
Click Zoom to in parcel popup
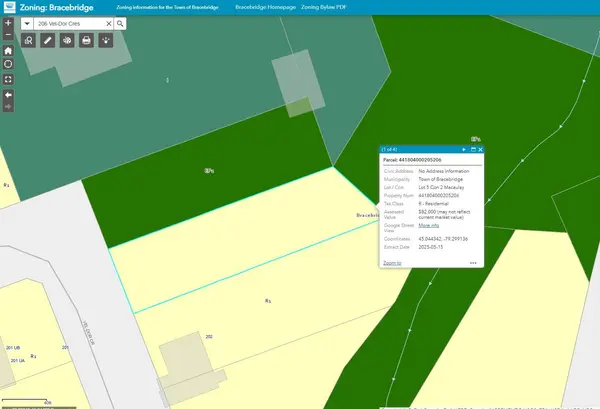click(392, 262)
